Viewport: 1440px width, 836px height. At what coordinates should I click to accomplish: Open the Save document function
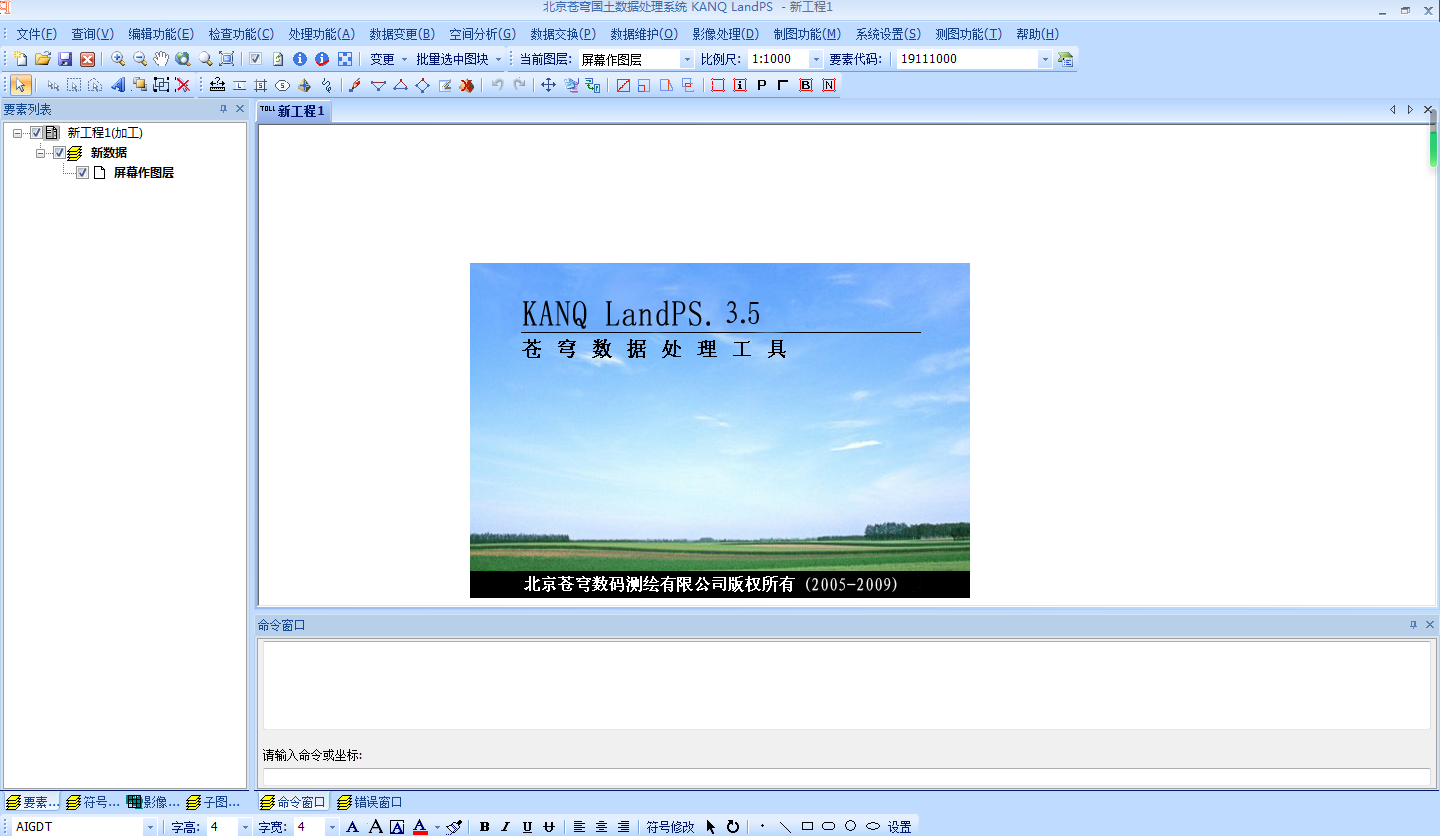64,58
